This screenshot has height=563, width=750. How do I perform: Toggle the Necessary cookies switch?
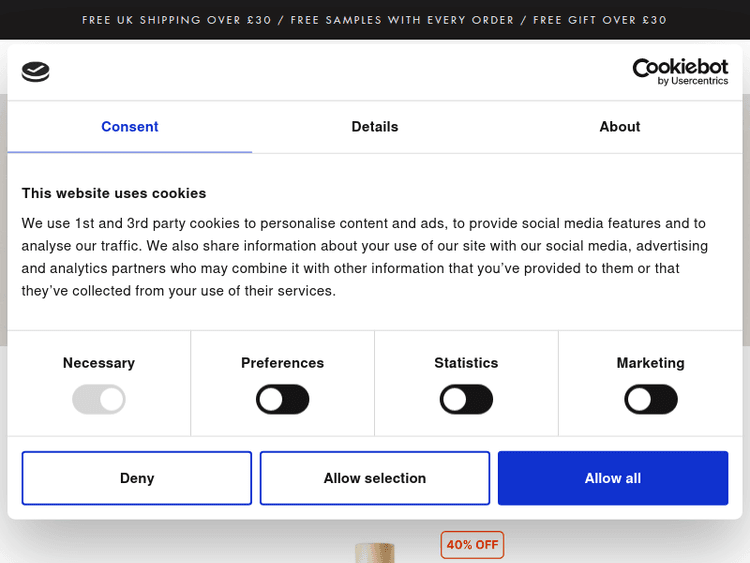click(99, 400)
